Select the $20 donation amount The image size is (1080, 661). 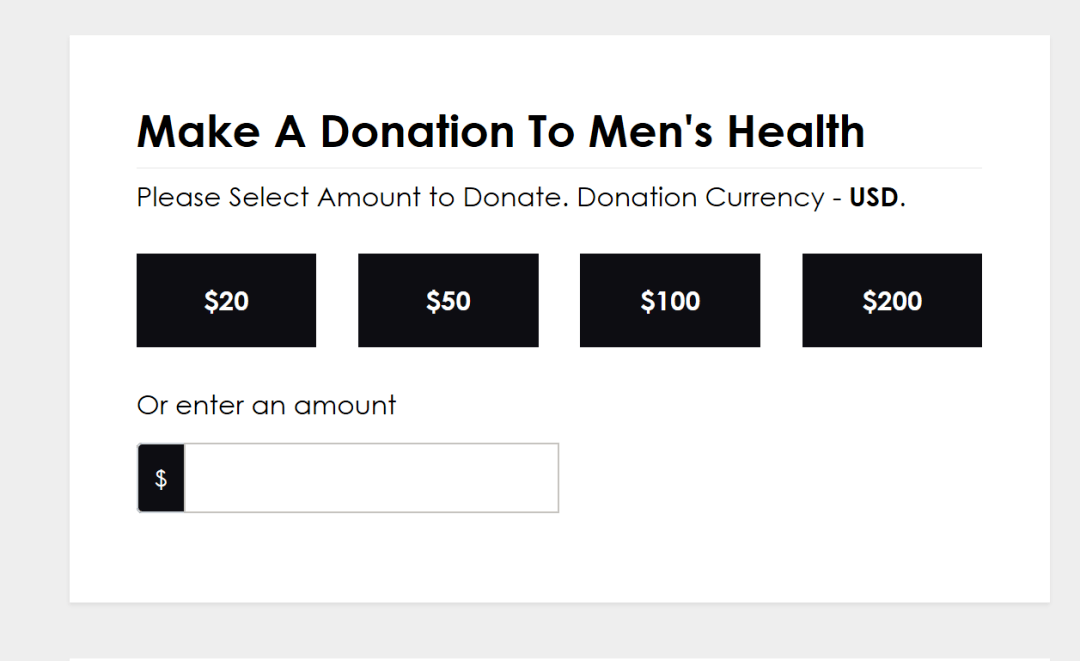coord(226,301)
